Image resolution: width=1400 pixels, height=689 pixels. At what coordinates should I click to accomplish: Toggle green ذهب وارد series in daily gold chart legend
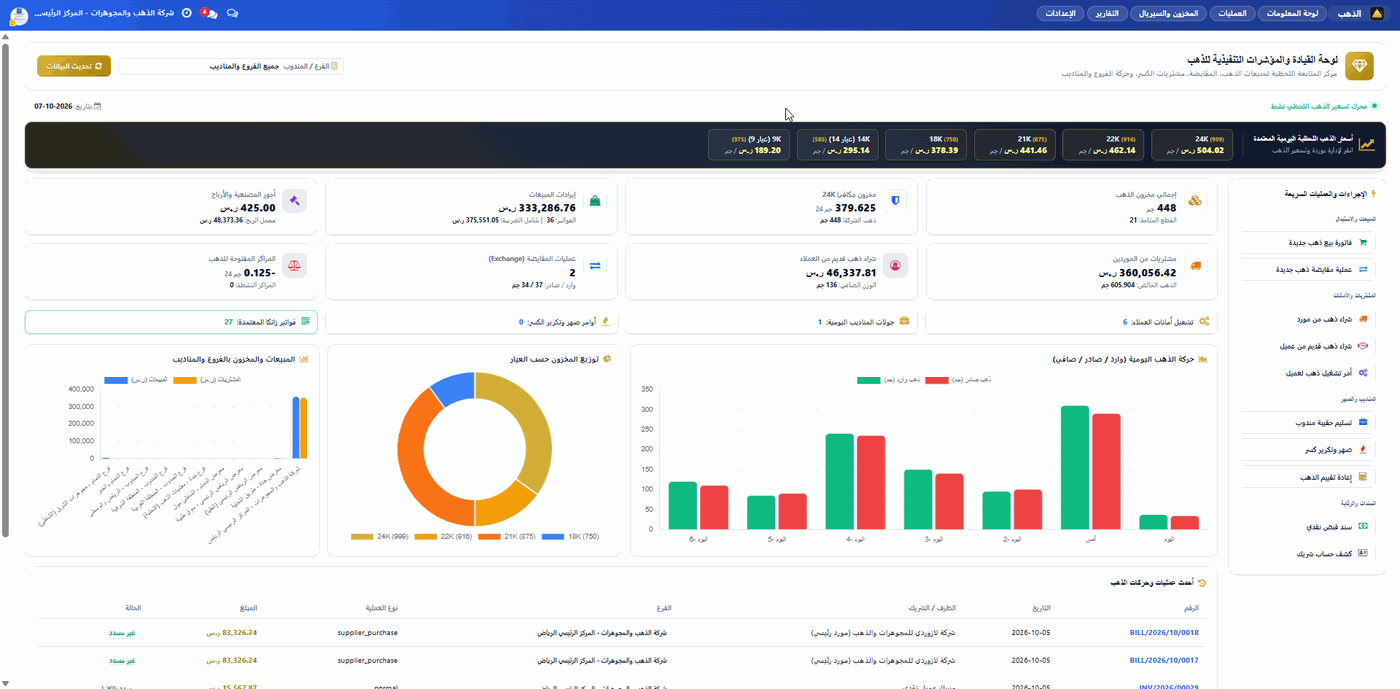pos(889,380)
